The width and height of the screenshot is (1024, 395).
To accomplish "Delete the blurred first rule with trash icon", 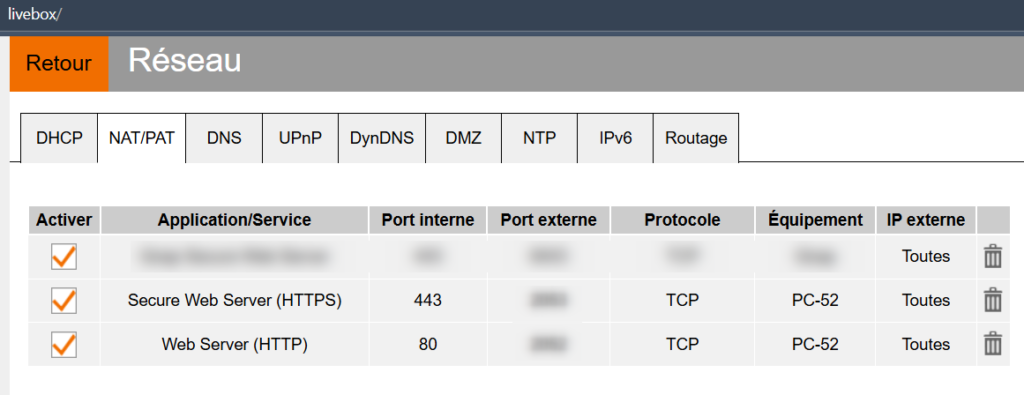I will (x=992, y=256).
